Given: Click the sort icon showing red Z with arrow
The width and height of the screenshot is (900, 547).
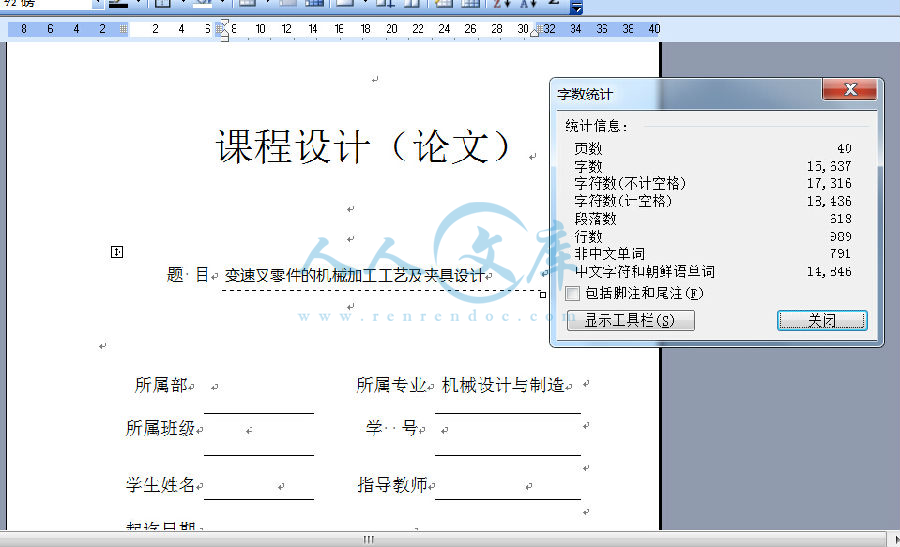Looking at the screenshot, I should [501, 5].
